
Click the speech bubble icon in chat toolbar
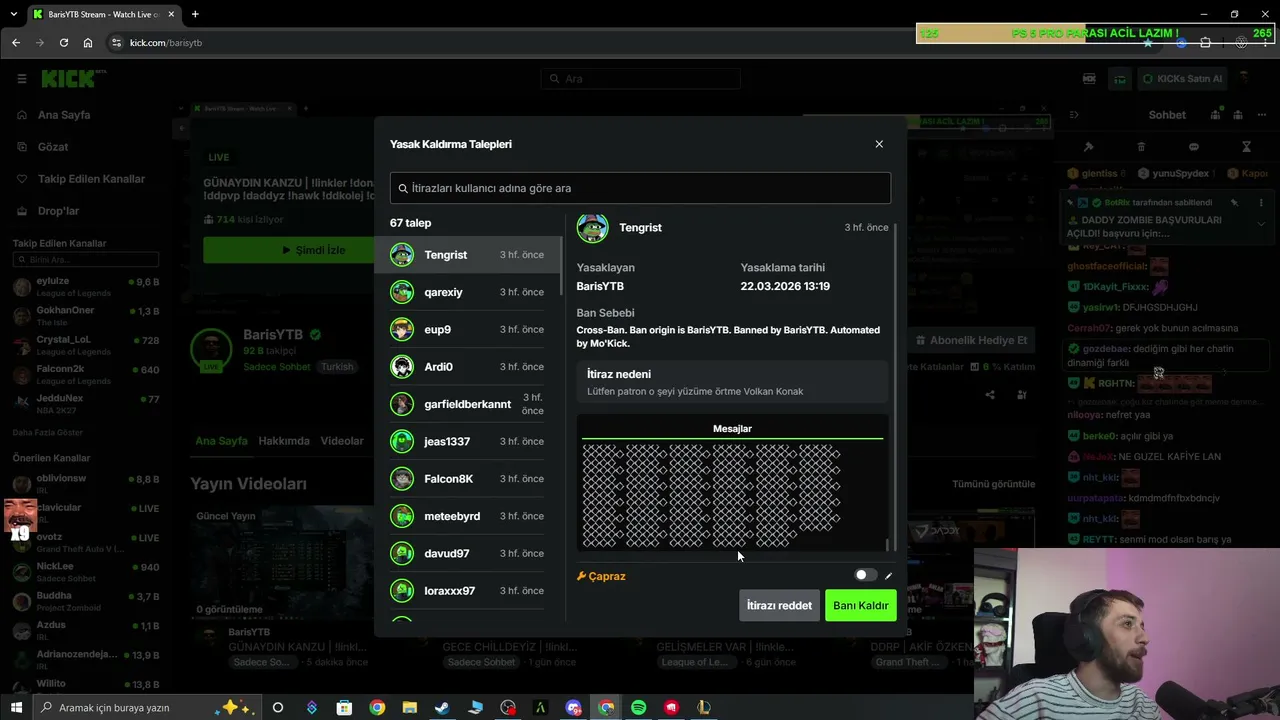click(1194, 147)
